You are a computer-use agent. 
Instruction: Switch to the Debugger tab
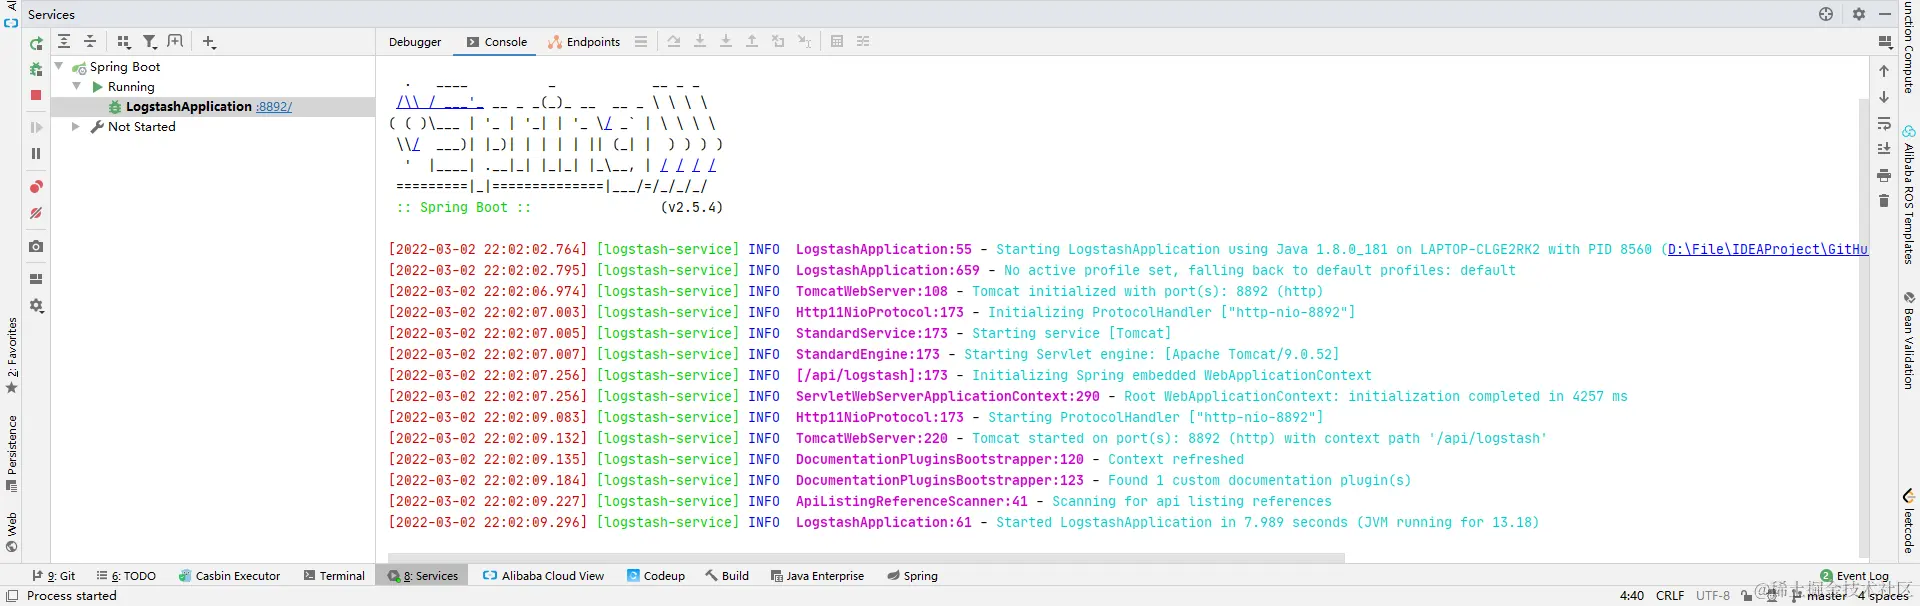pos(415,42)
